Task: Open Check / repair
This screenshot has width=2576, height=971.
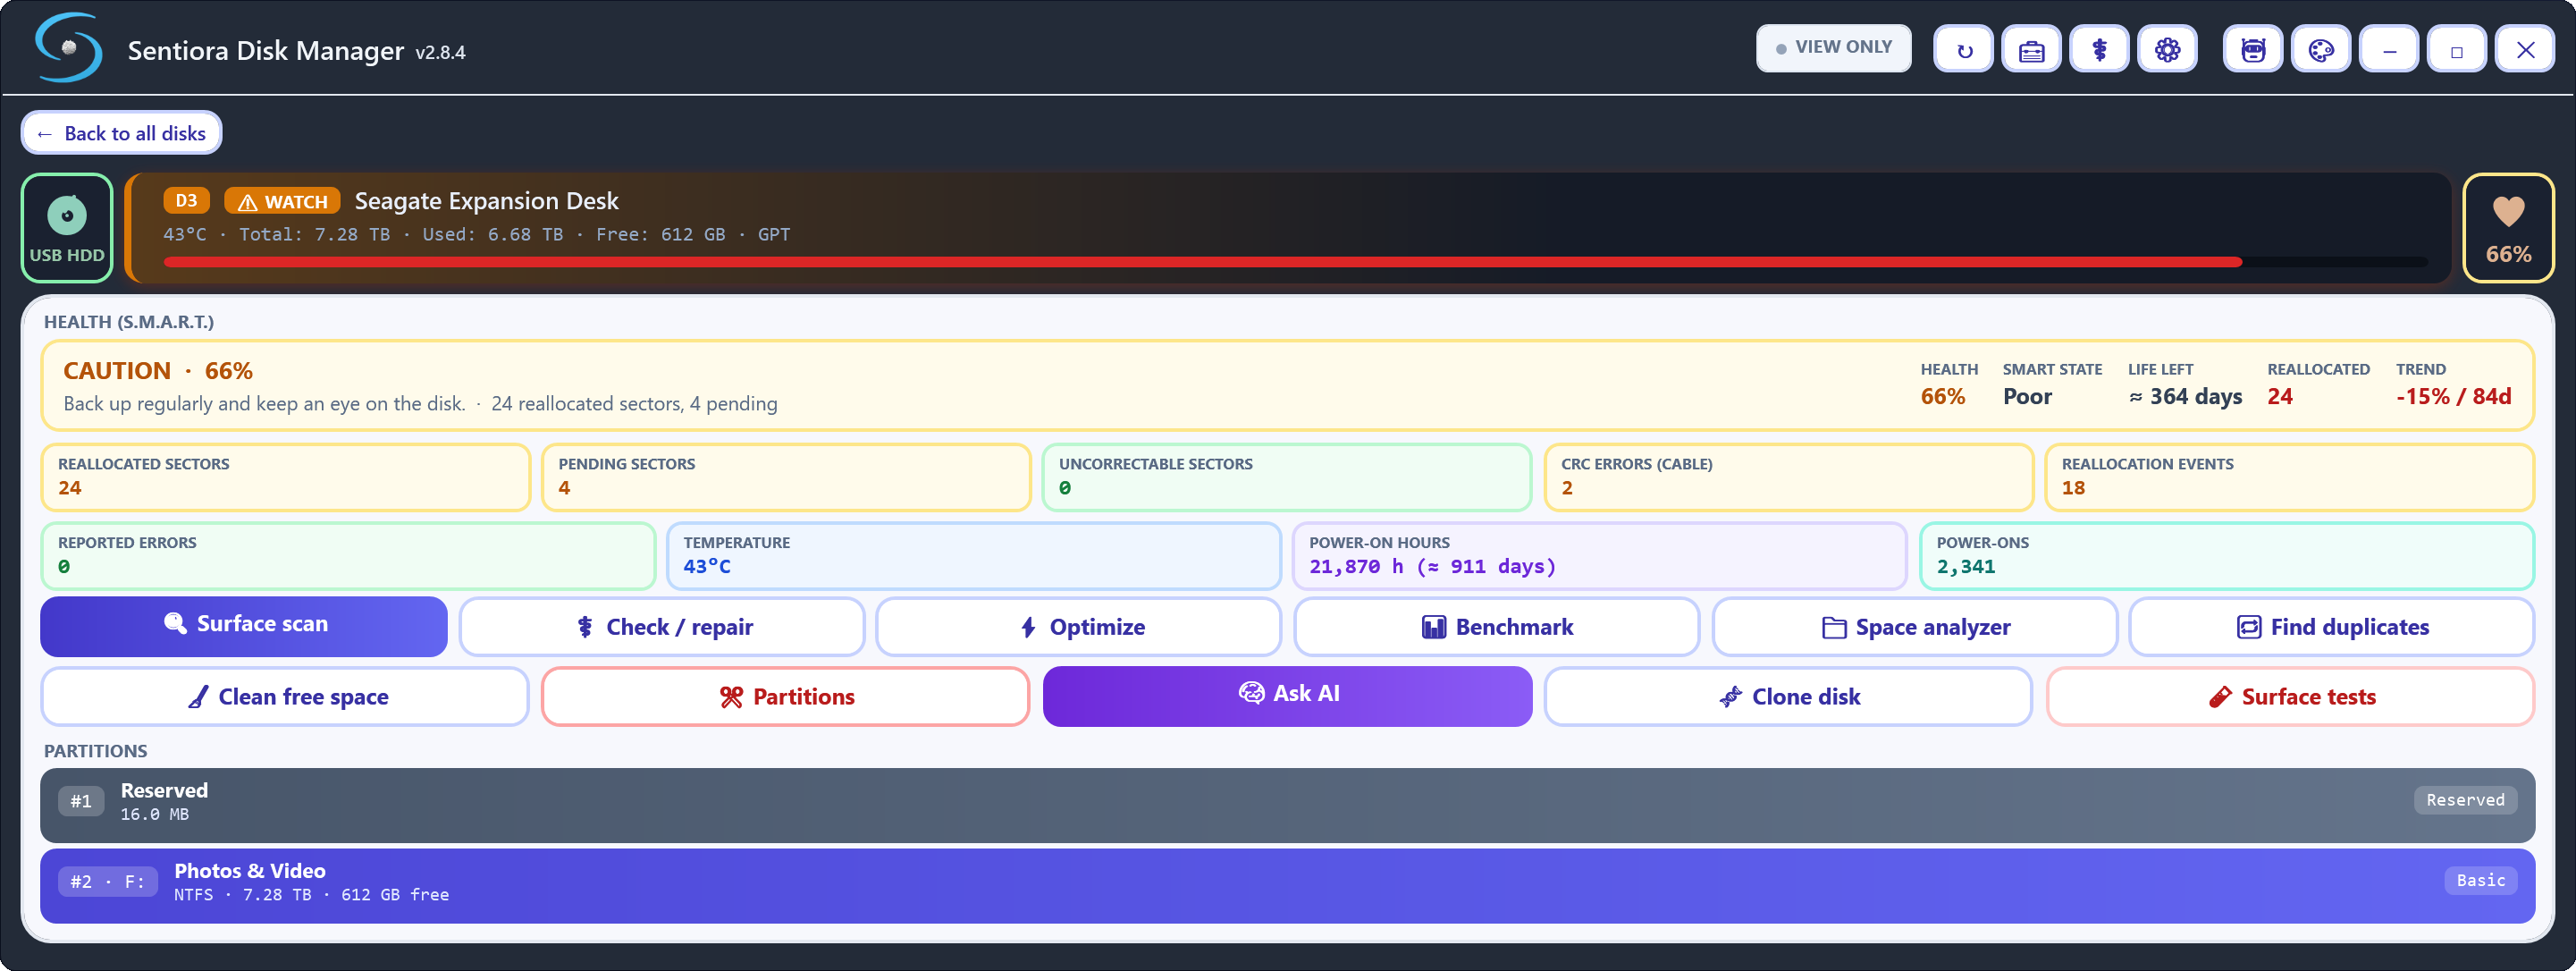Action: (x=662, y=627)
